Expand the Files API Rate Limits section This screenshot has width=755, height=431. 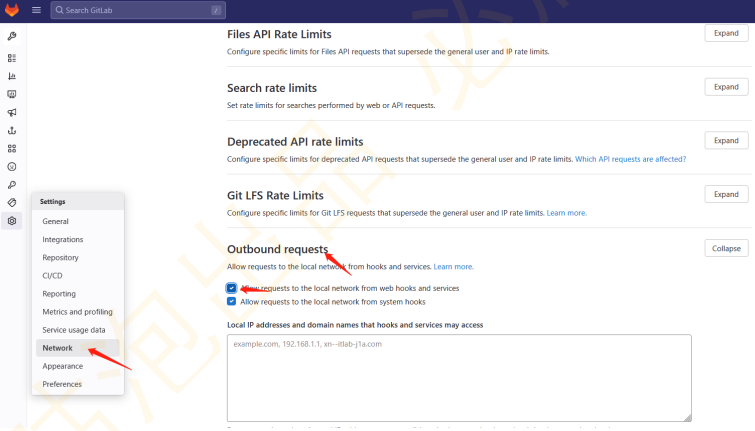point(726,33)
